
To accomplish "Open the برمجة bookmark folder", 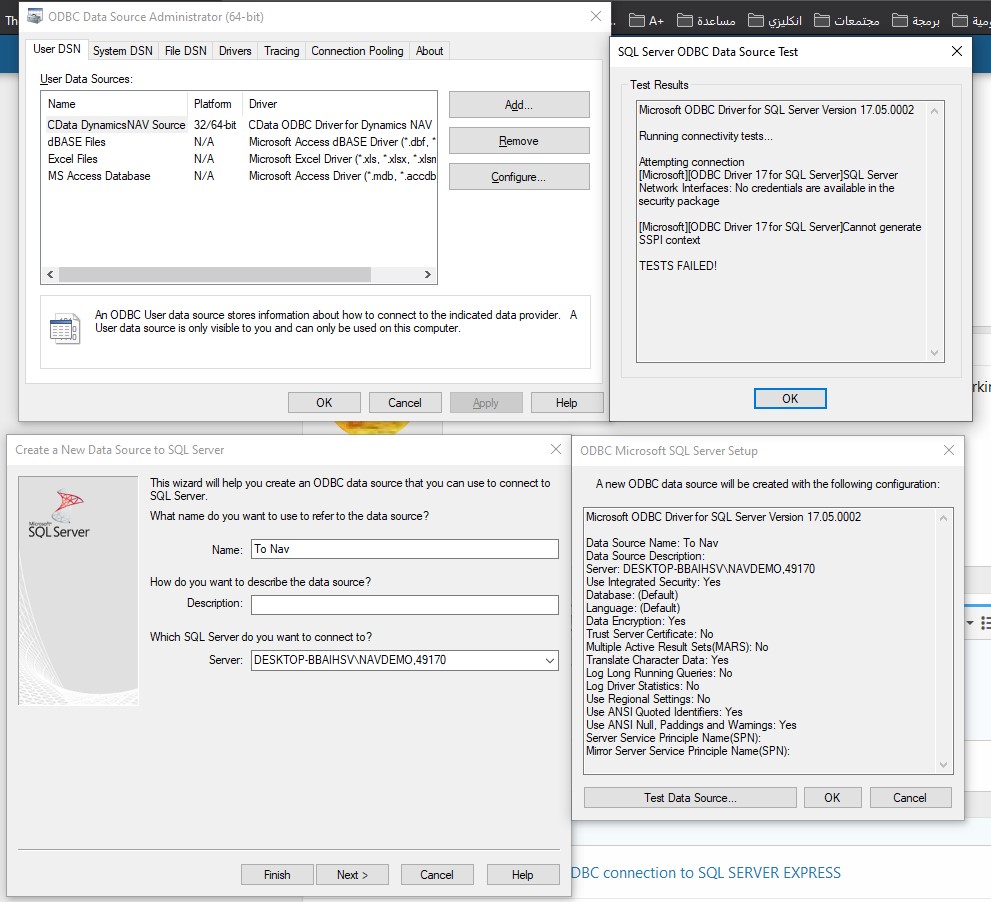I will [x=916, y=21].
